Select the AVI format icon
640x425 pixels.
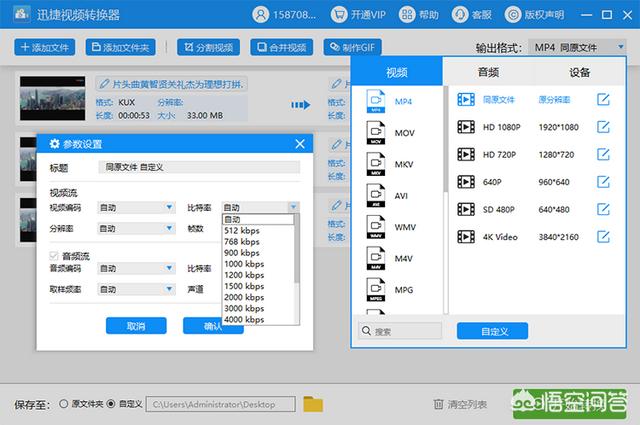(375, 195)
